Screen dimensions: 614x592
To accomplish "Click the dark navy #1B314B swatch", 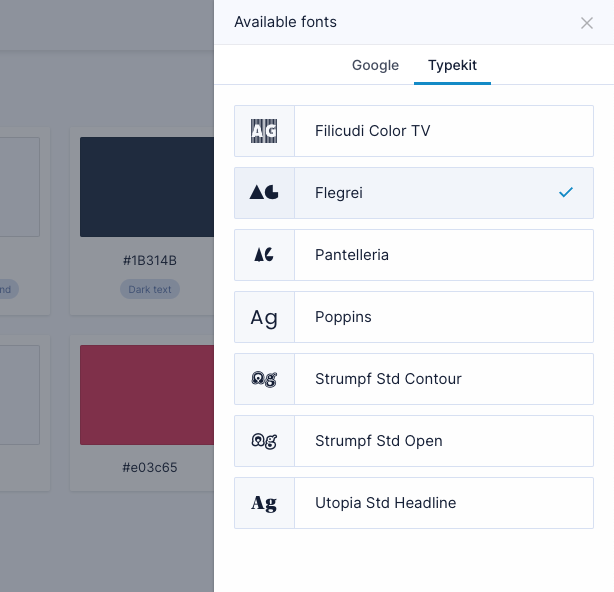I will [147, 187].
